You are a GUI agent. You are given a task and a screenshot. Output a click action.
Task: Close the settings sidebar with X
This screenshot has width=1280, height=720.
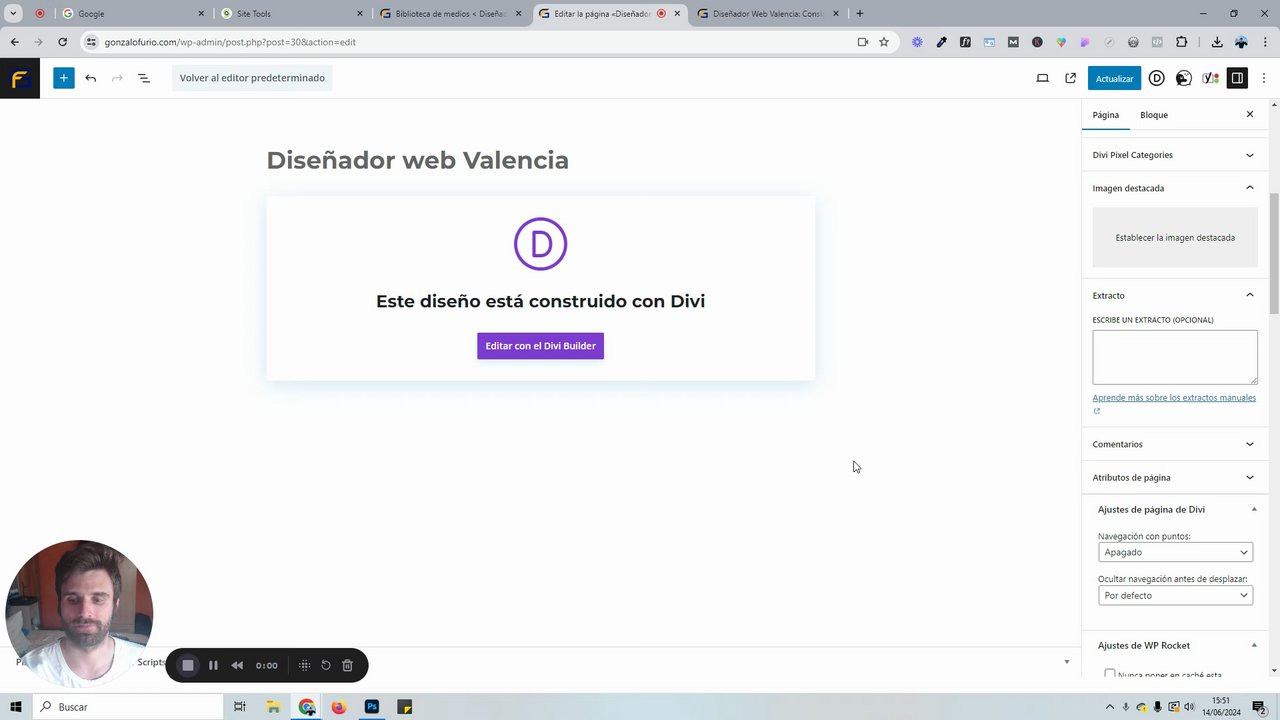(1249, 115)
